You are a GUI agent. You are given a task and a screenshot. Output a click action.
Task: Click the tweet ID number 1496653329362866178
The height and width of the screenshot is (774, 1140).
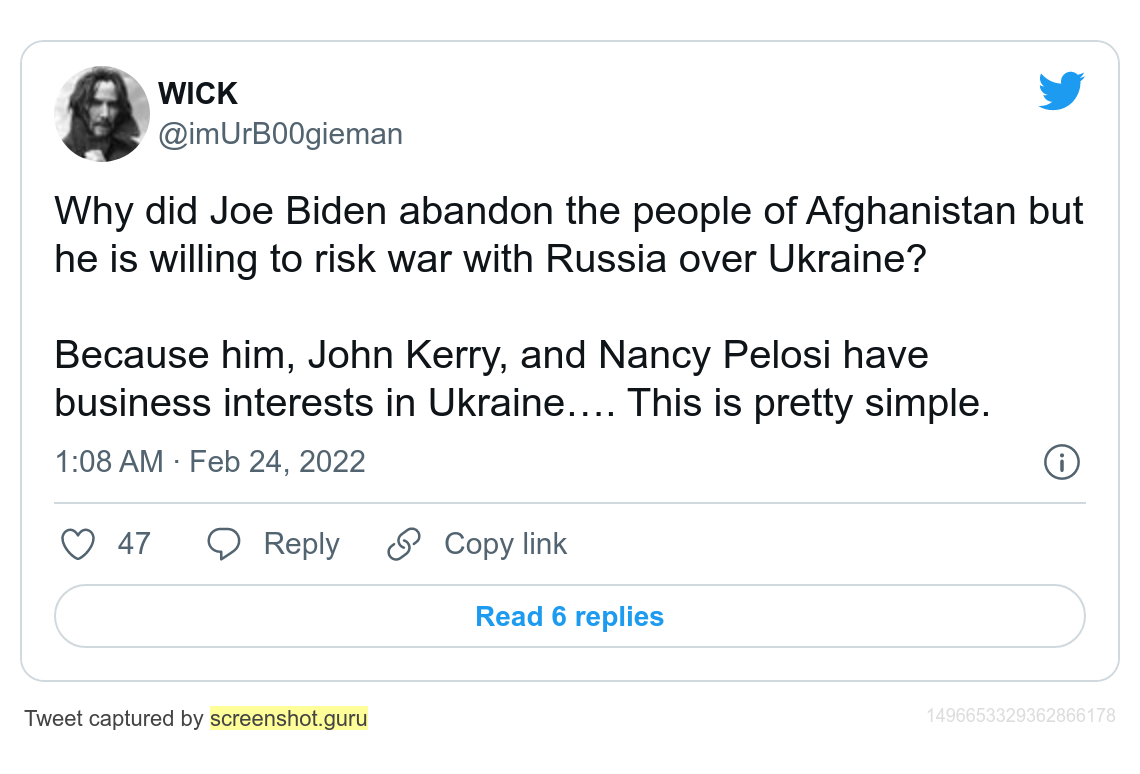[1020, 716]
